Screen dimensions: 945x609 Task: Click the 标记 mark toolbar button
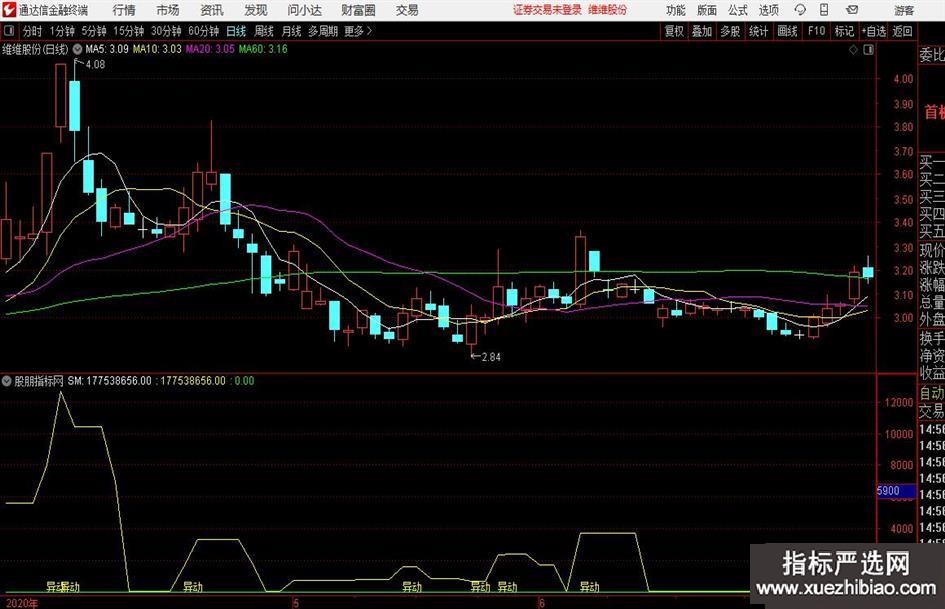point(844,31)
